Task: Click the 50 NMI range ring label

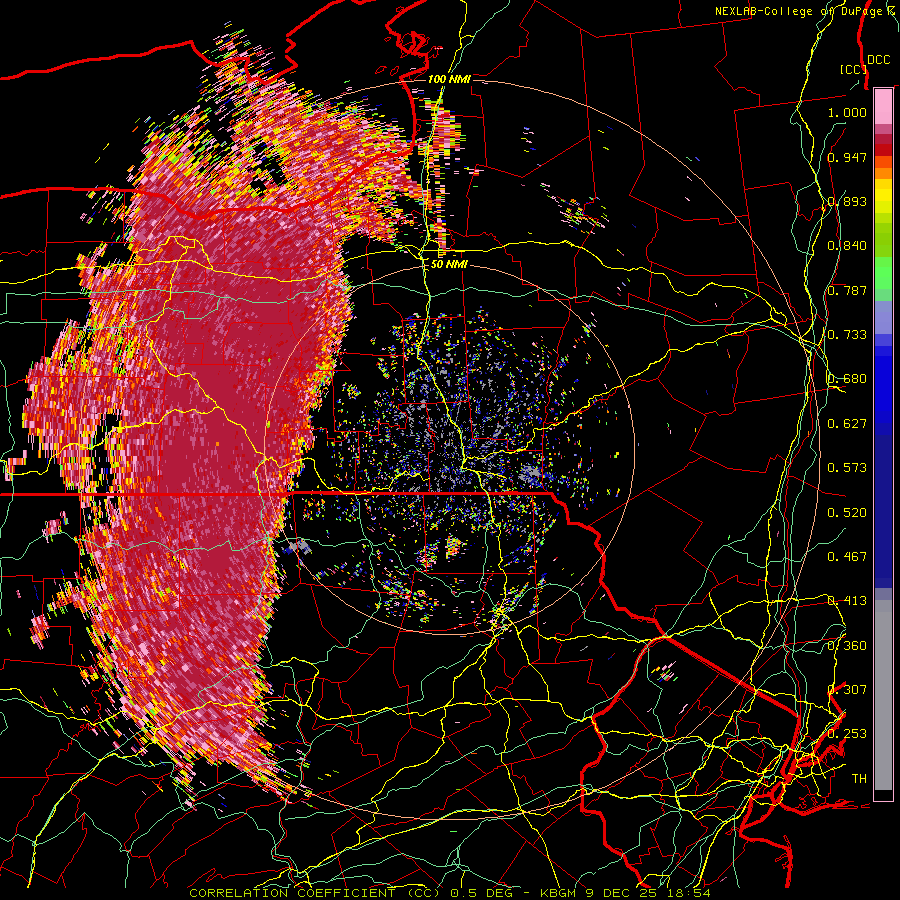Action: point(449,265)
